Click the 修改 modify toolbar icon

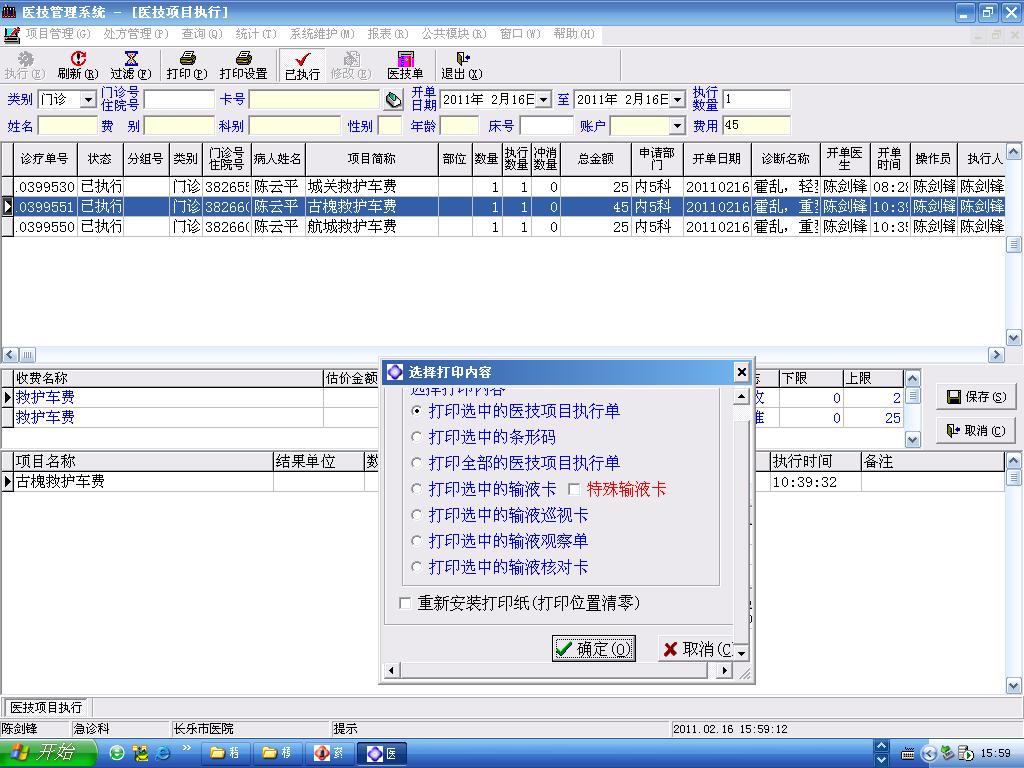(x=351, y=65)
